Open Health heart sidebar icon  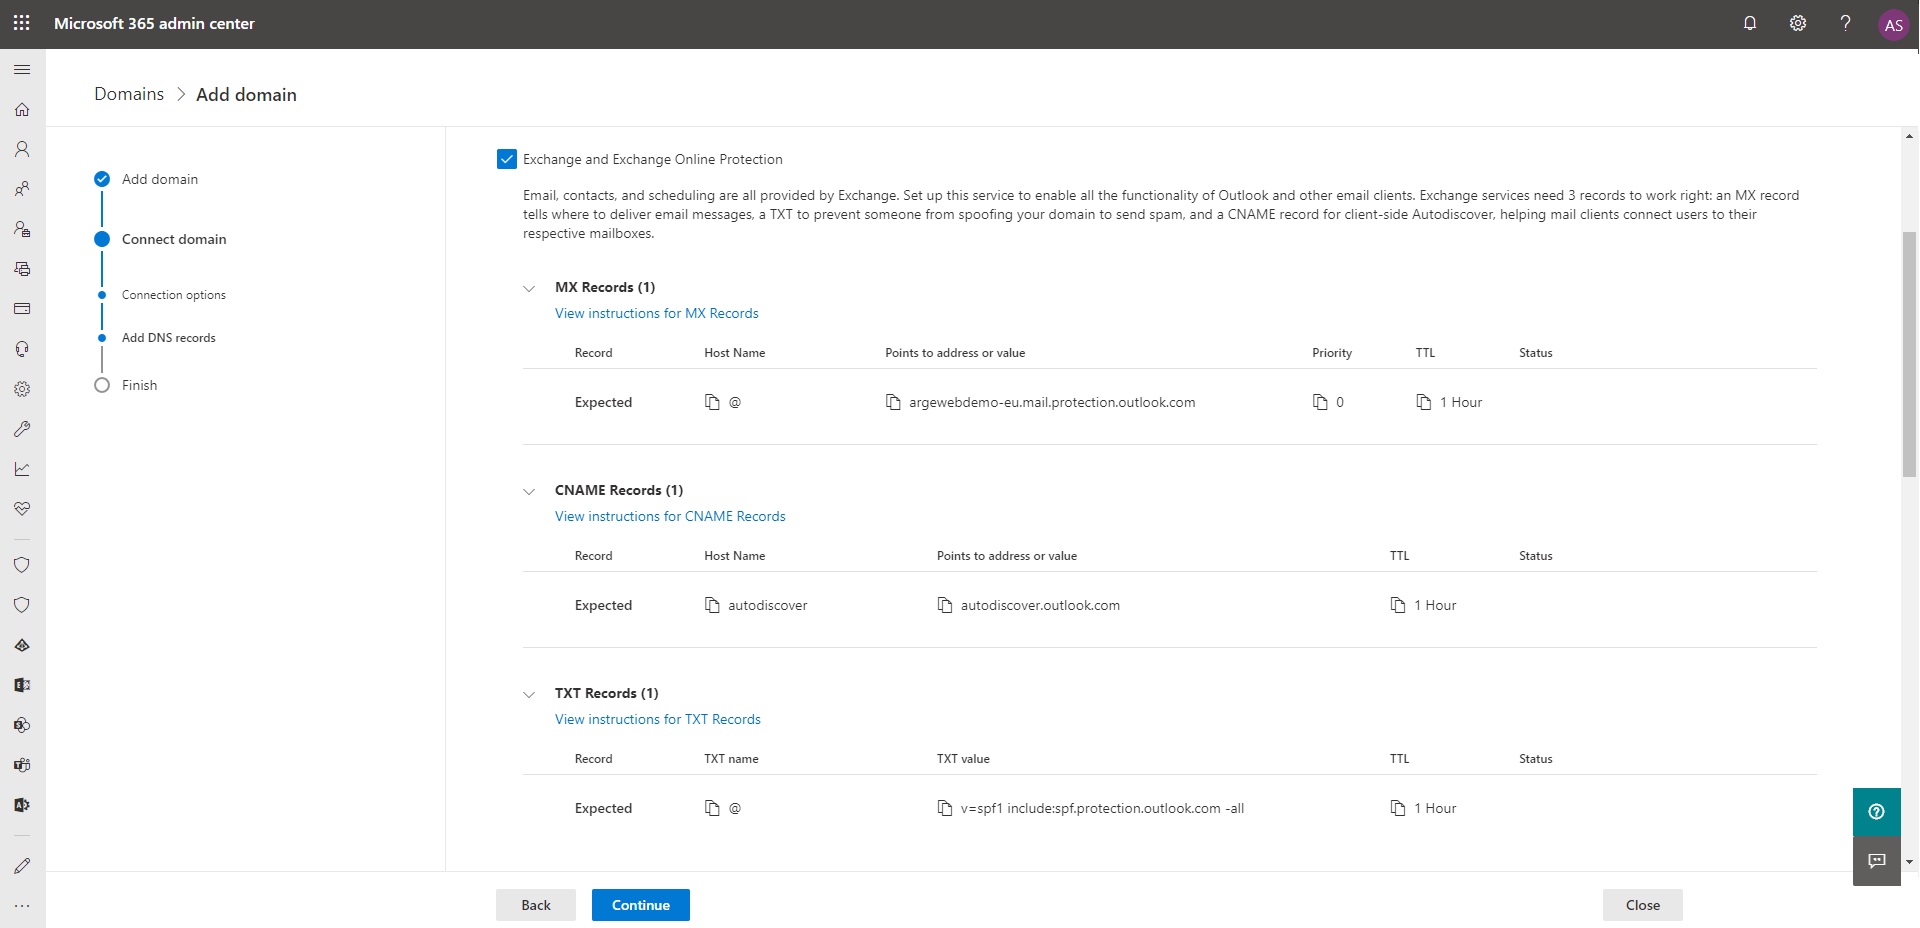(22, 509)
